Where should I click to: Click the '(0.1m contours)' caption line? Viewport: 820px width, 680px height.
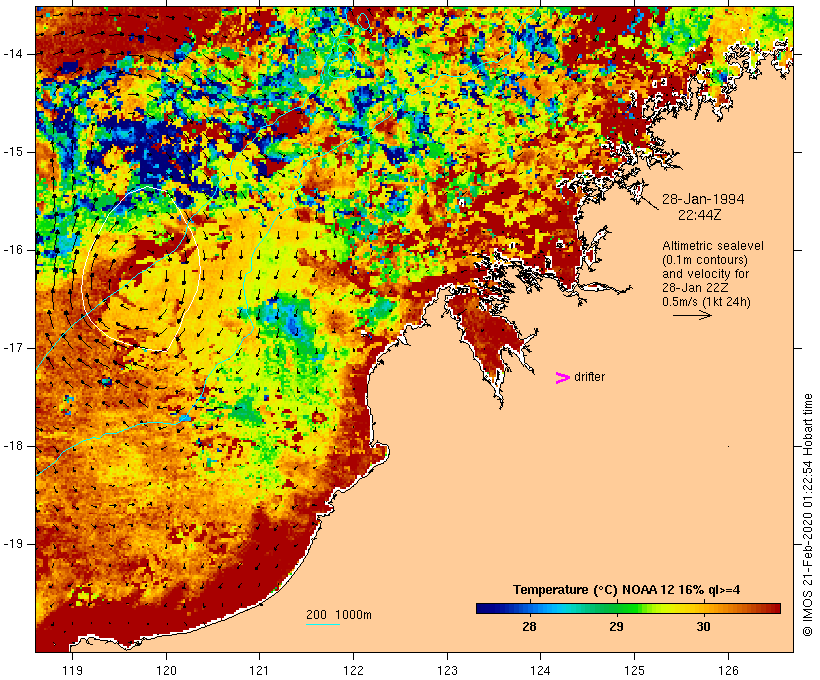click(704, 260)
